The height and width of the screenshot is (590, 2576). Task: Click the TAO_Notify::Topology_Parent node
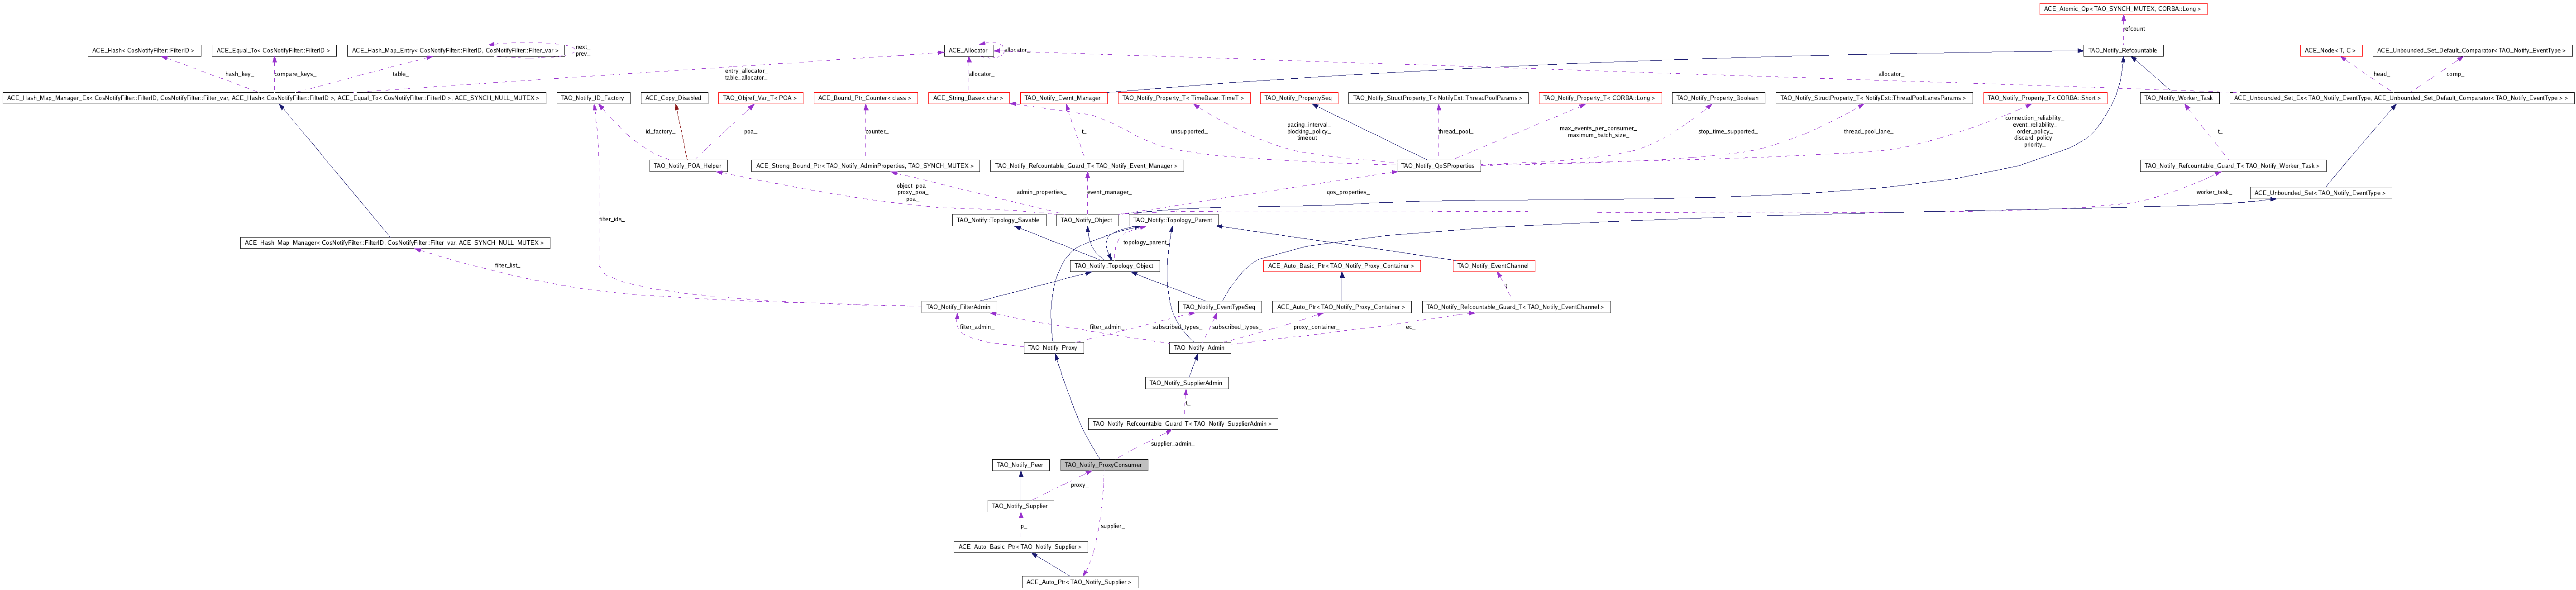[1173, 220]
